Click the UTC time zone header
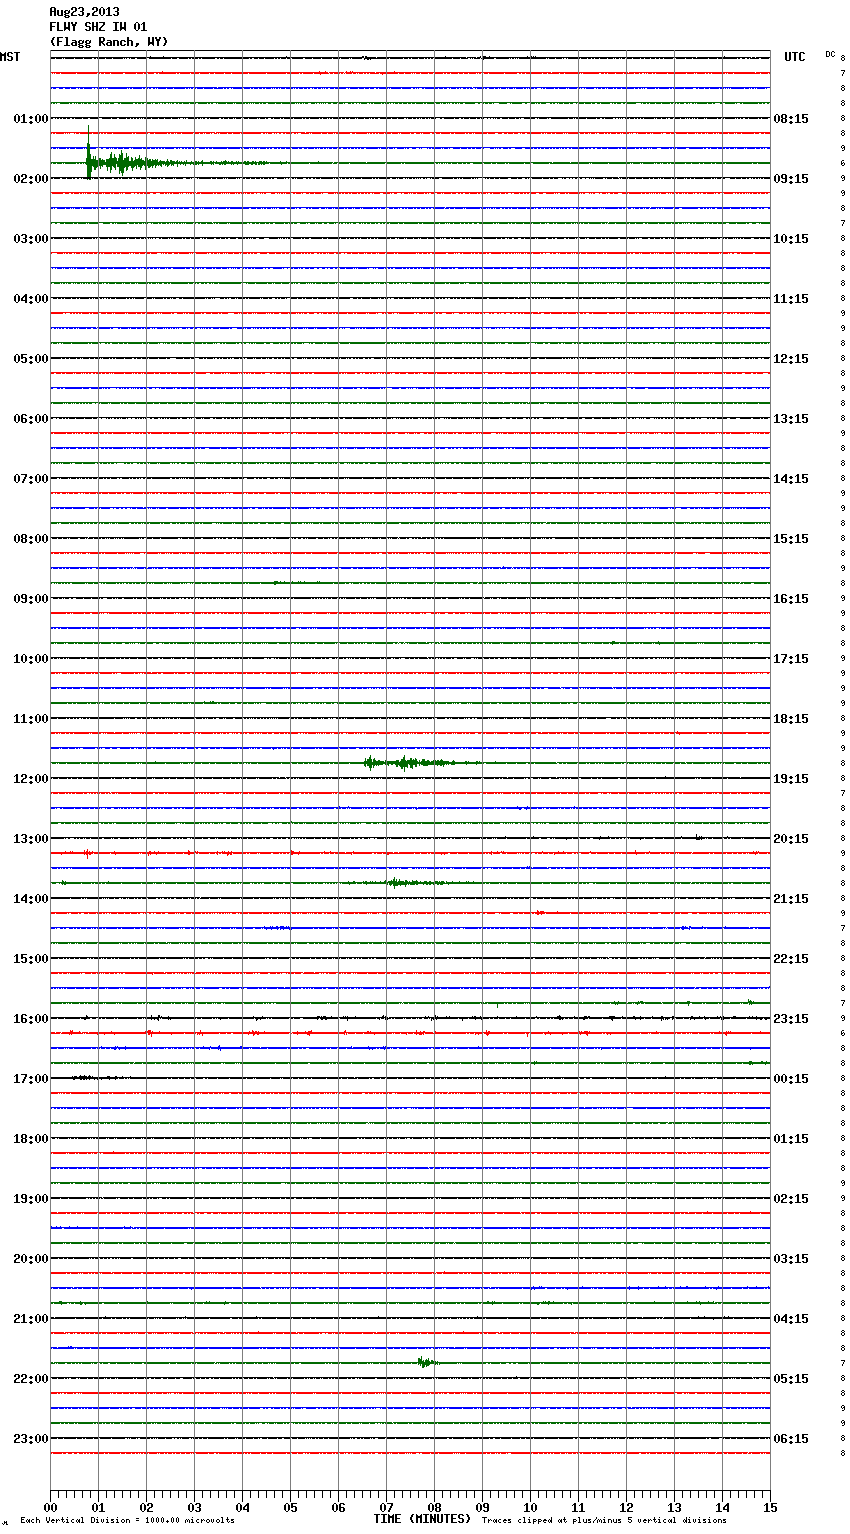Image resolution: width=850 pixels, height=1534 pixels. [795, 57]
